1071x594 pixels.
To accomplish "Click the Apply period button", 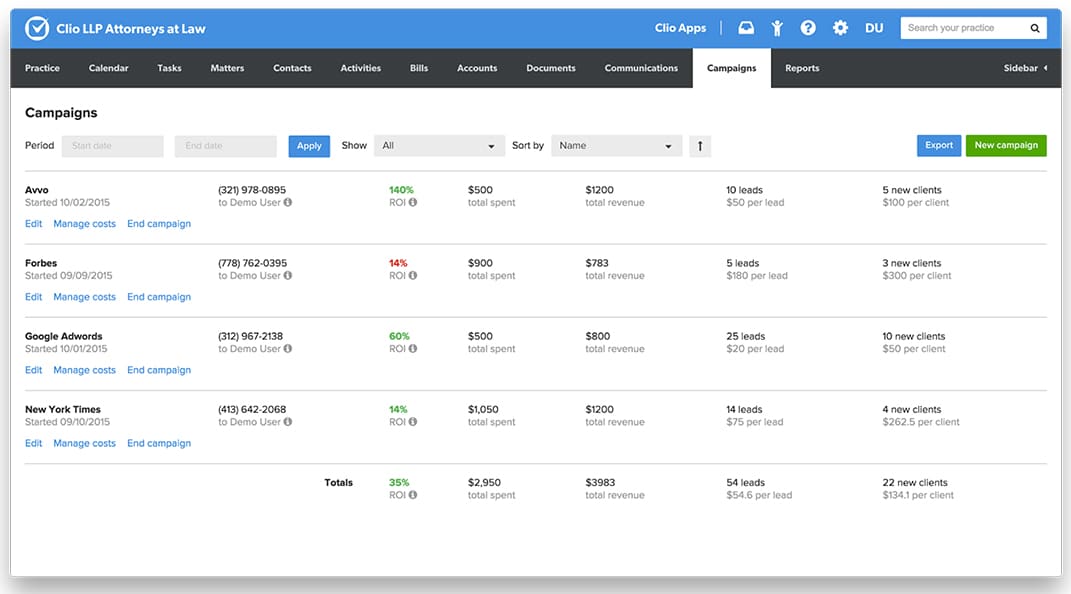I will 309,146.
